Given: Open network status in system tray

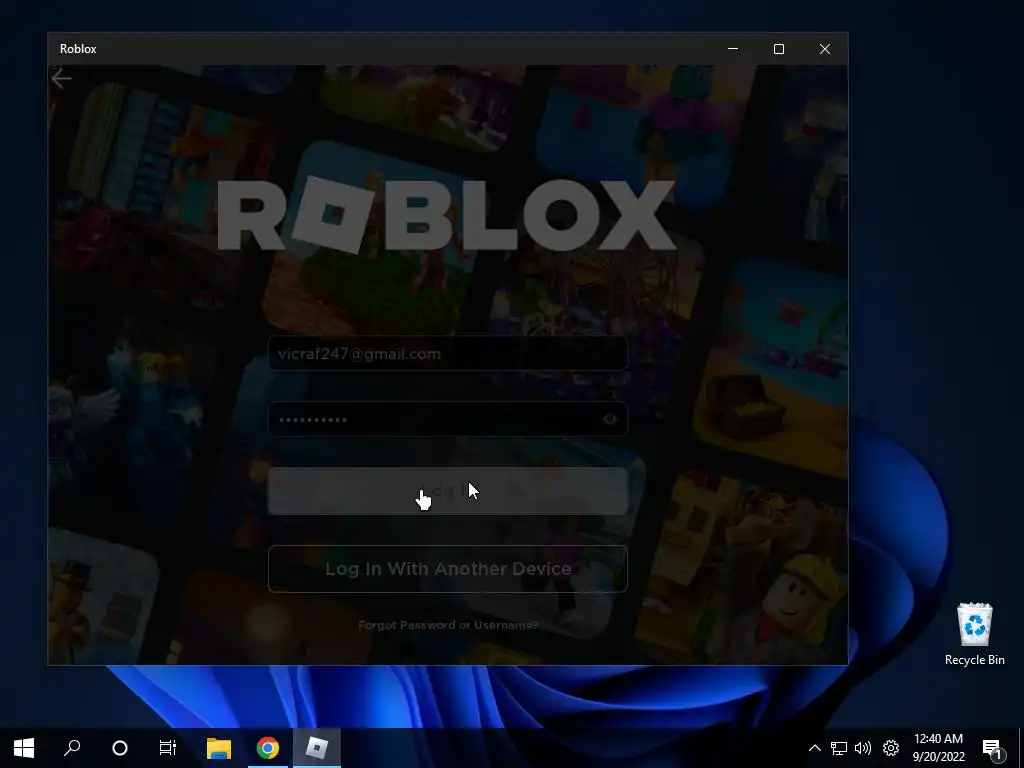Looking at the screenshot, I should click(x=839, y=748).
